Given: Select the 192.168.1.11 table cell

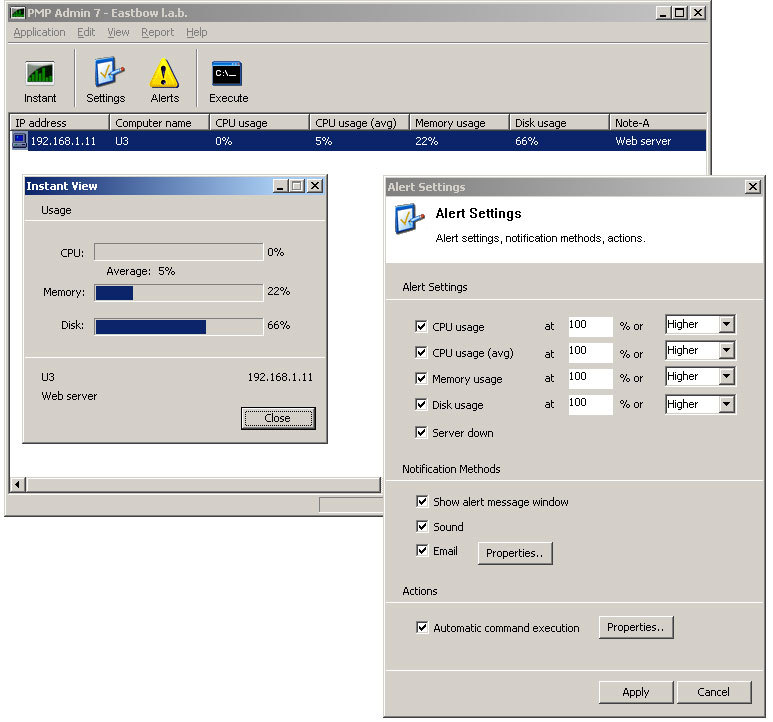Looking at the screenshot, I should 63,141.
